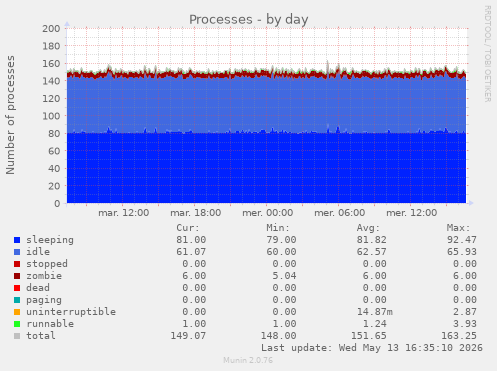The width and height of the screenshot is (497, 371).
Task: Click the 'dead' legend label
Action: point(38,288)
